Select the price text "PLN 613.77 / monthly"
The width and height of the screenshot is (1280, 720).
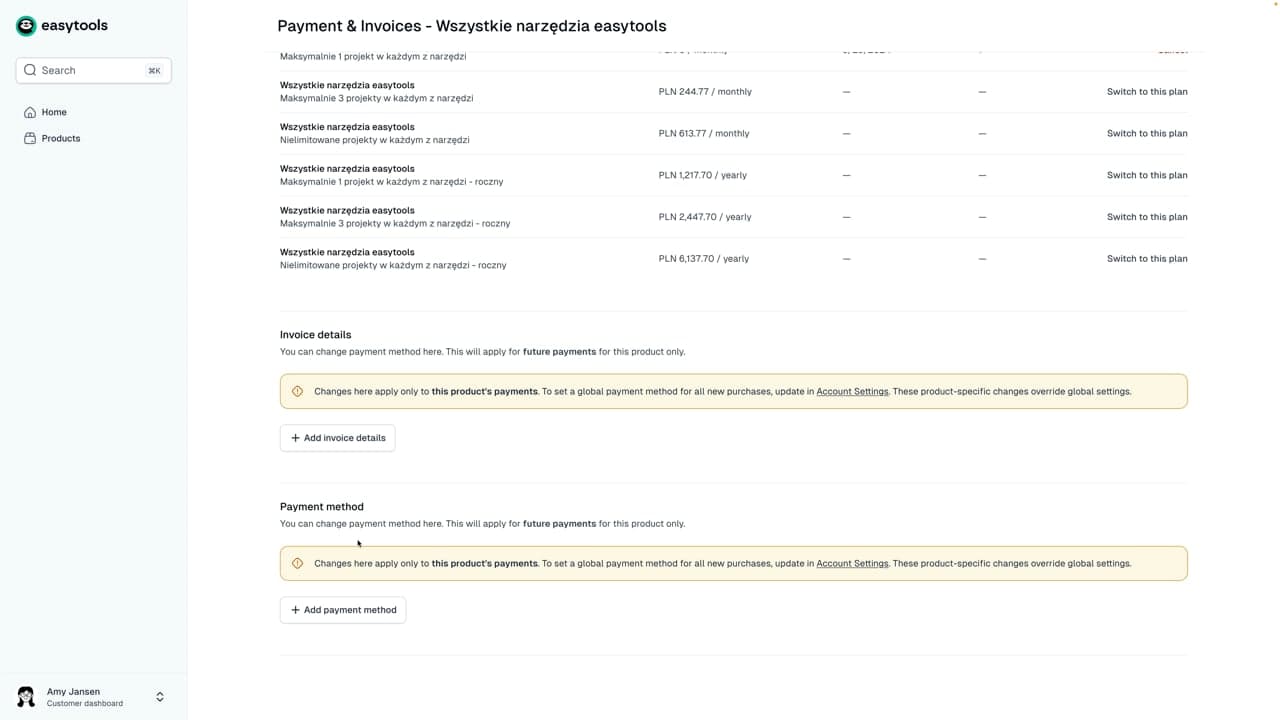704,134
